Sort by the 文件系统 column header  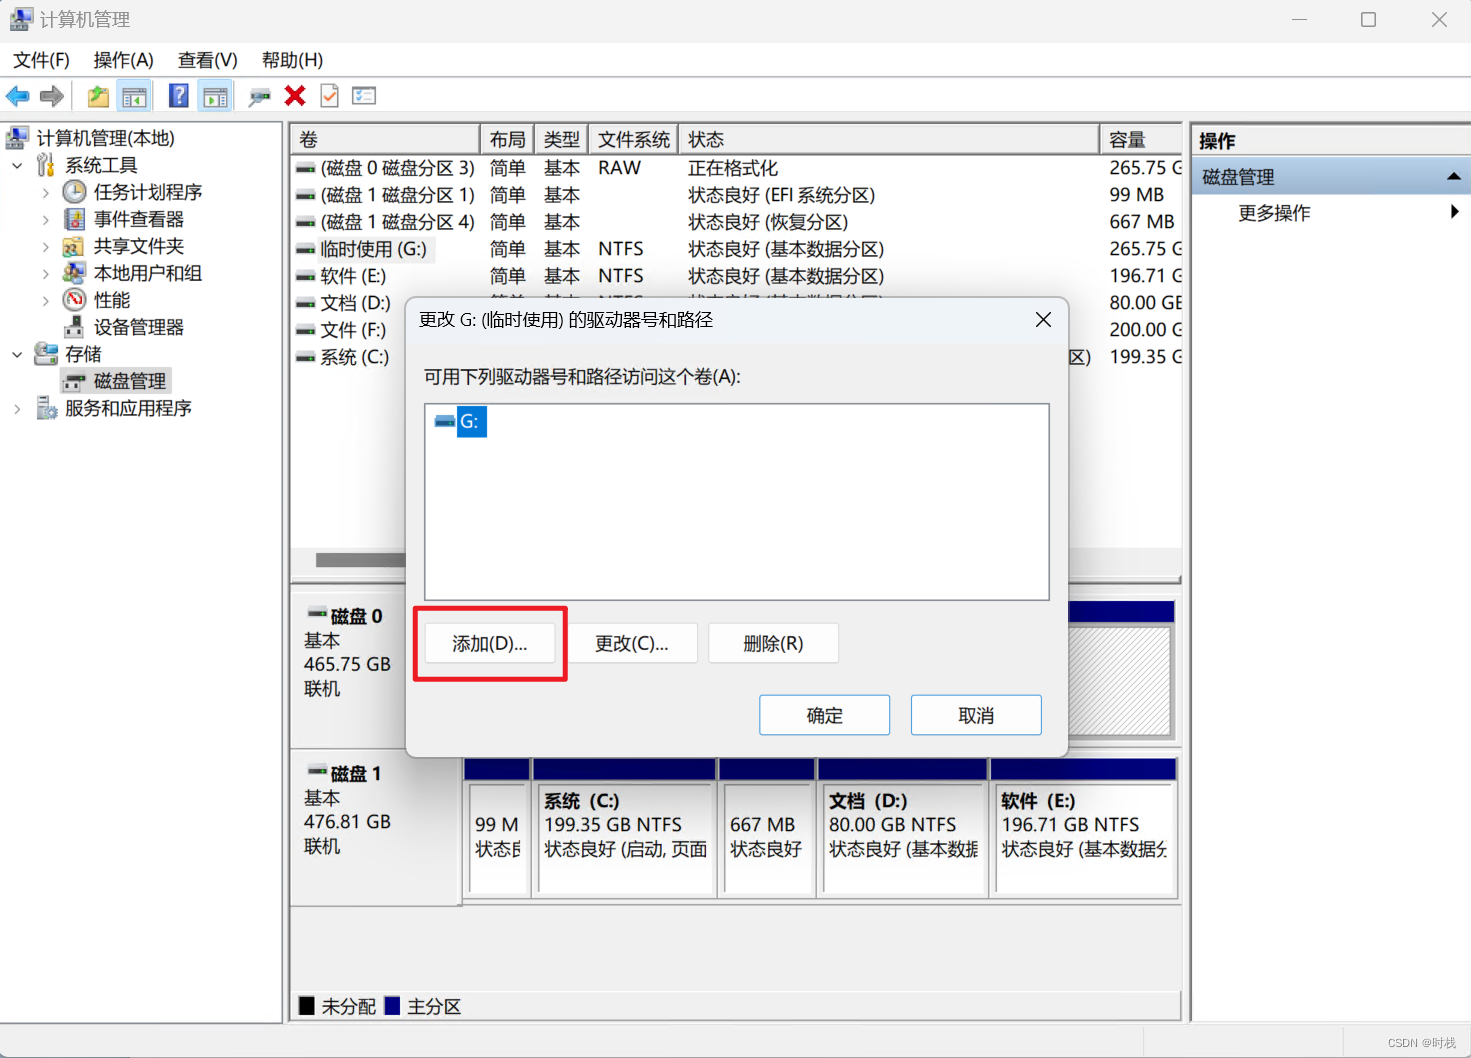pos(633,139)
